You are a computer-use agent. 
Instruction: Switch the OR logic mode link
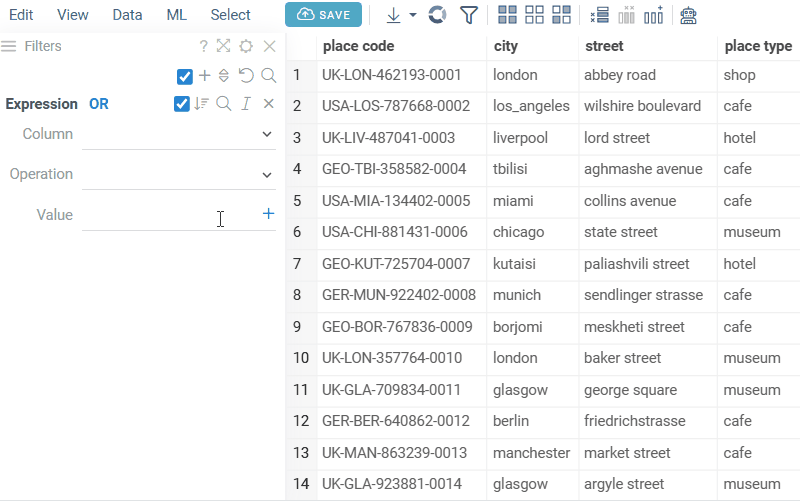(99, 104)
